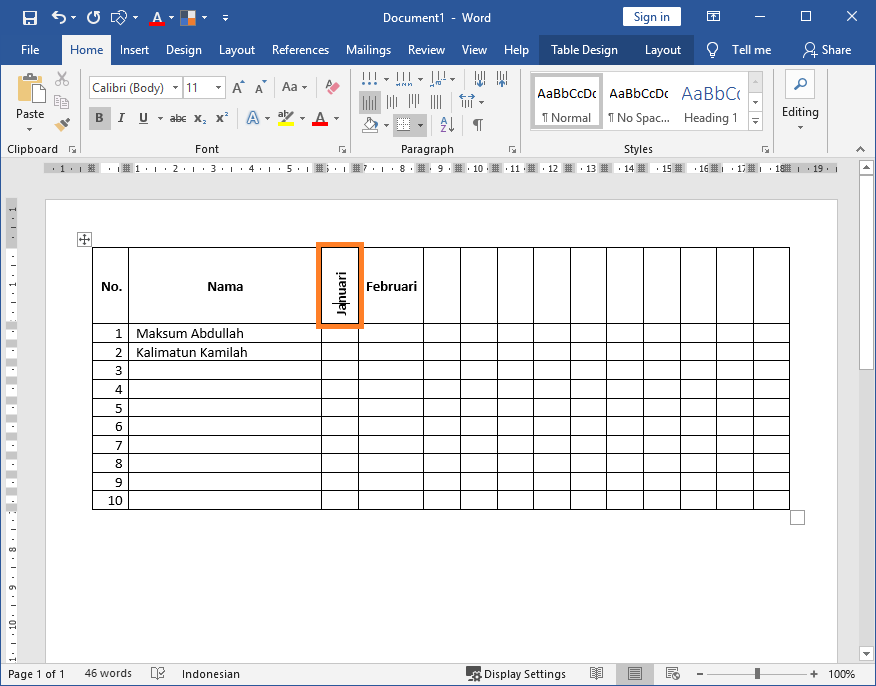876x686 pixels.
Task: Open the Borders dropdown arrow
Action: pos(420,125)
